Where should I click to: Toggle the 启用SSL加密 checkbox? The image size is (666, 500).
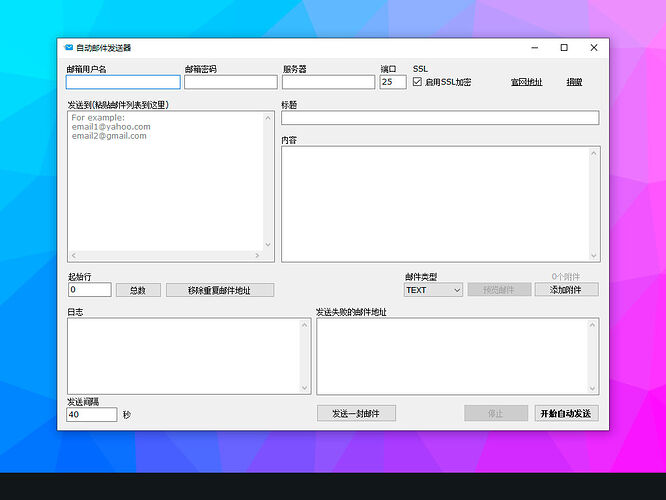click(x=418, y=82)
